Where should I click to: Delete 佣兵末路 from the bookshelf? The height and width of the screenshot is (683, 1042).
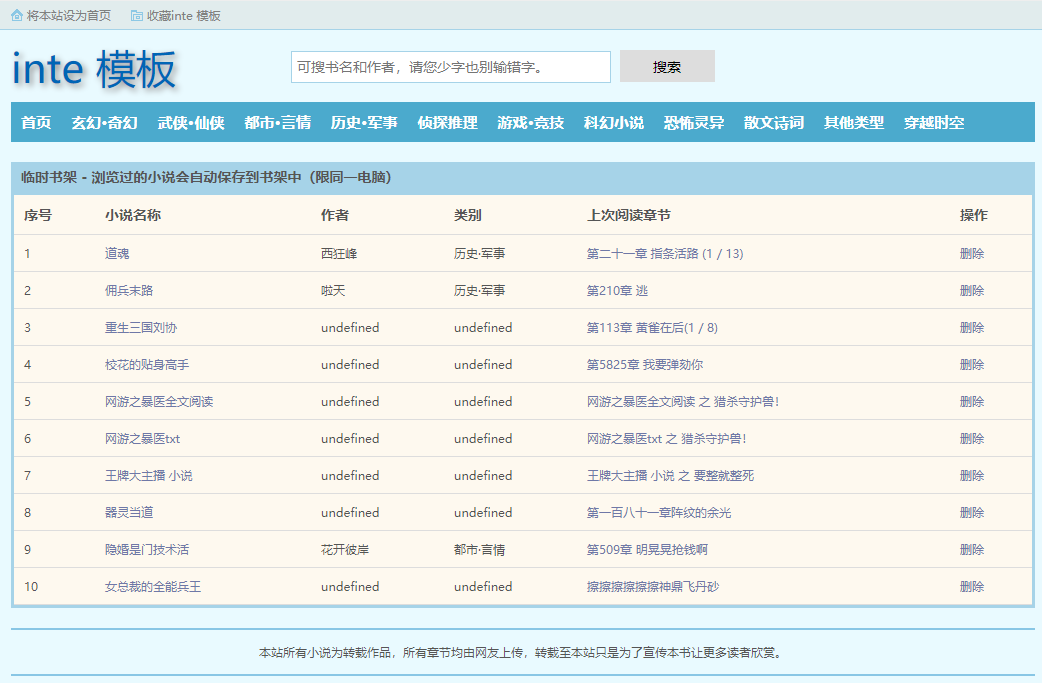click(x=971, y=291)
